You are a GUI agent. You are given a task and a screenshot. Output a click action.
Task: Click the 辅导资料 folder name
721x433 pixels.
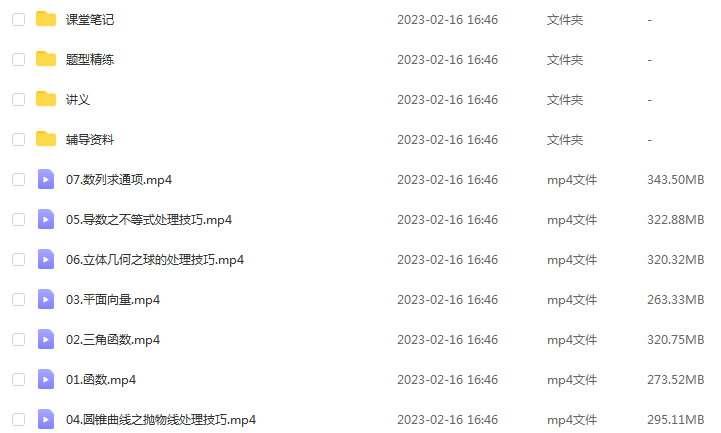pos(90,139)
